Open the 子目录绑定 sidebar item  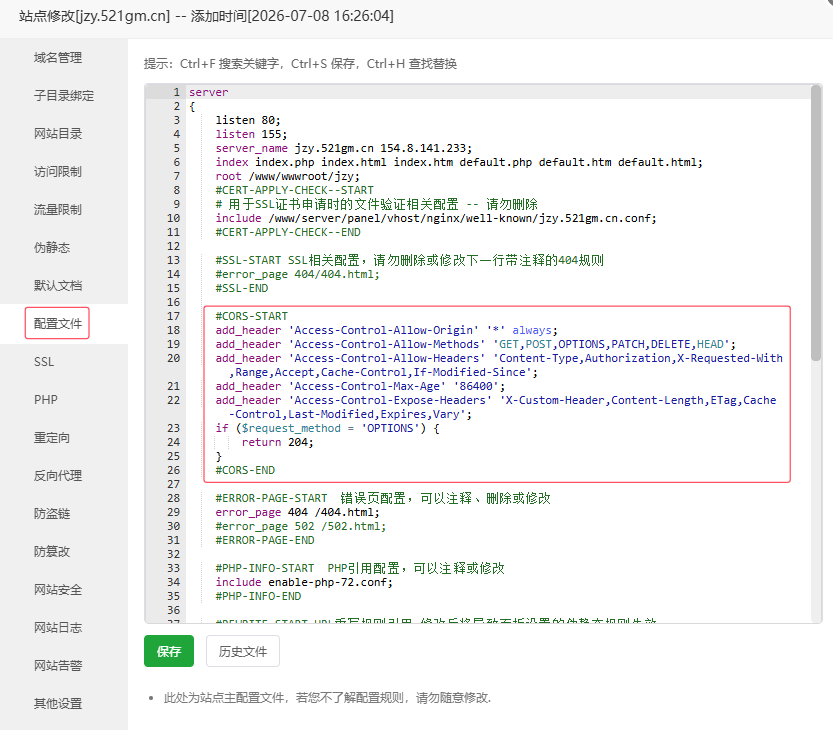tap(64, 96)
